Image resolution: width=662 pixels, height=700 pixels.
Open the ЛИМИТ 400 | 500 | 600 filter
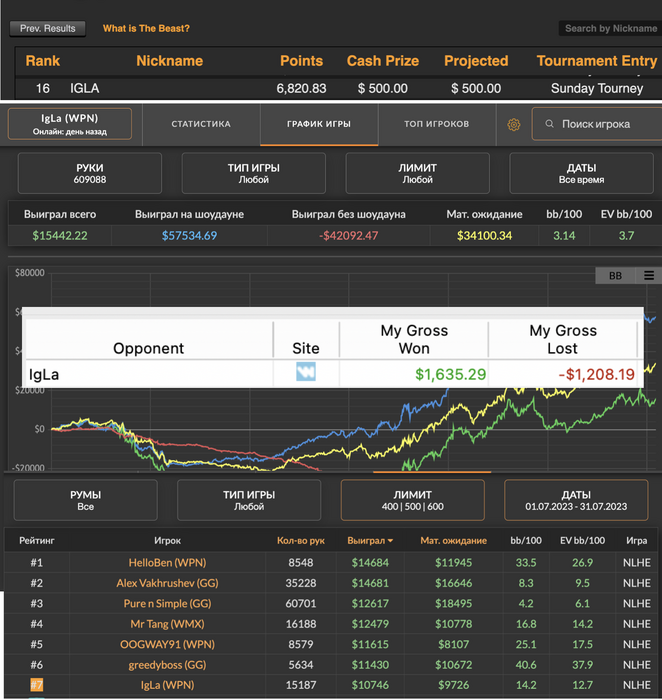coord(412,500)
